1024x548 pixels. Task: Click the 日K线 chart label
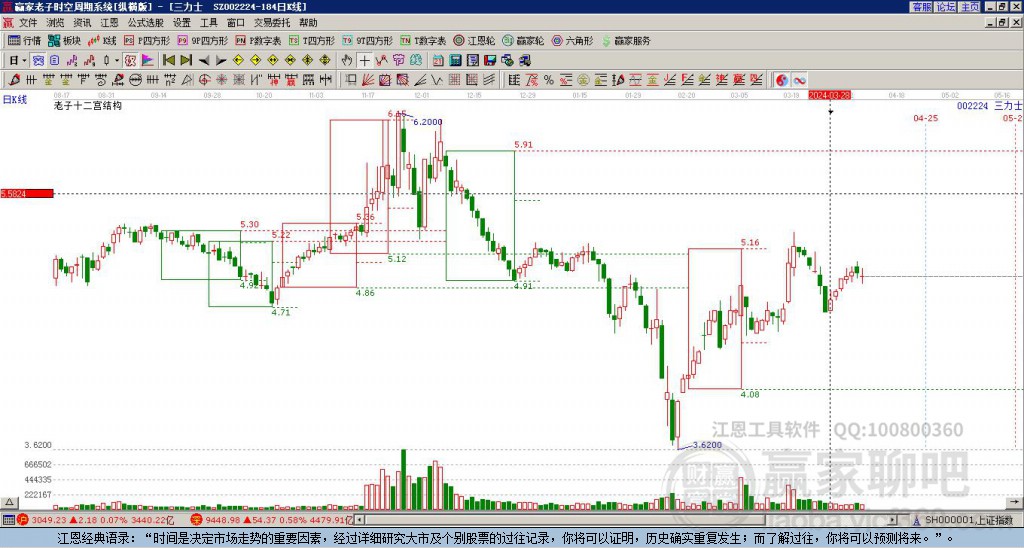click(x=15, y=99)
